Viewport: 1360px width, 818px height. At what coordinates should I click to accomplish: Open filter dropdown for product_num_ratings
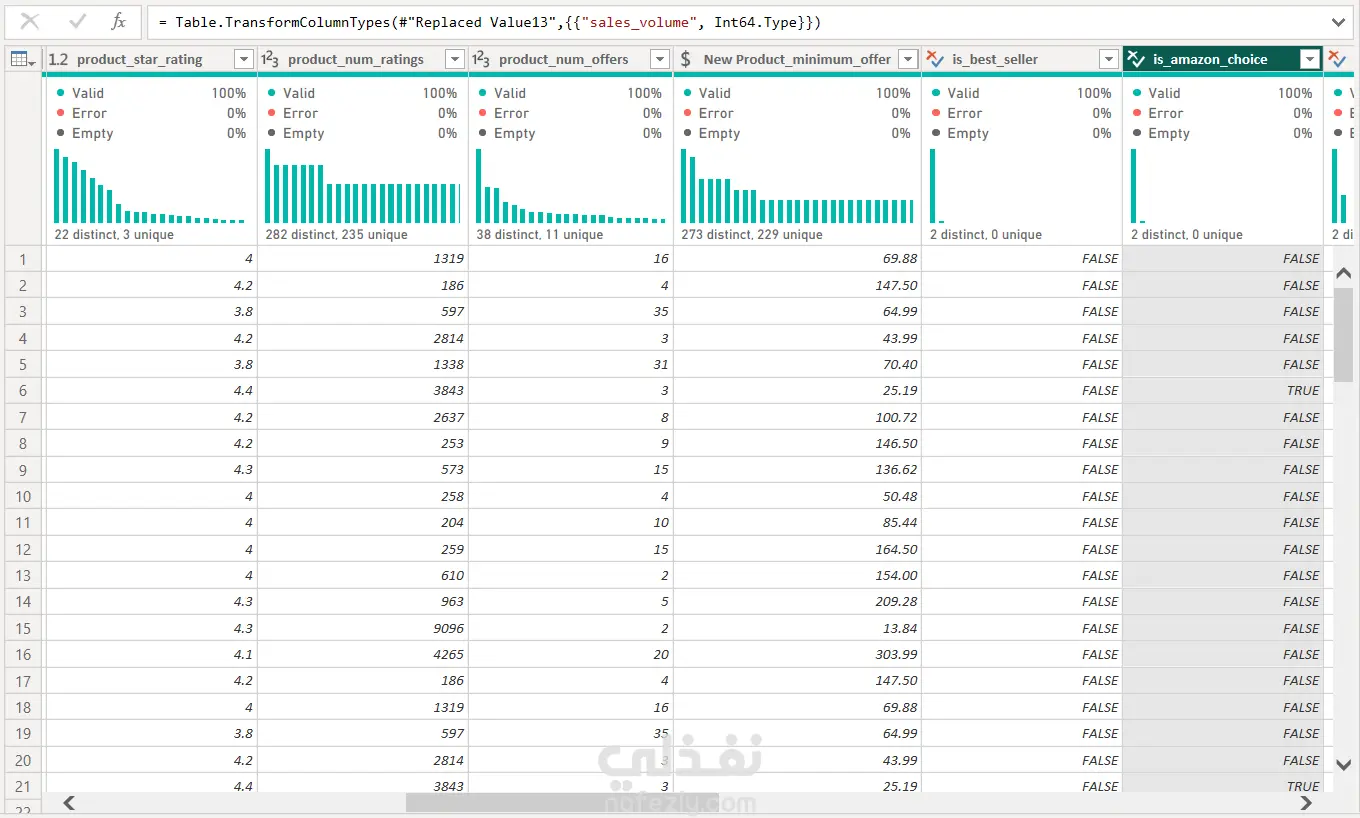(455, 60)
